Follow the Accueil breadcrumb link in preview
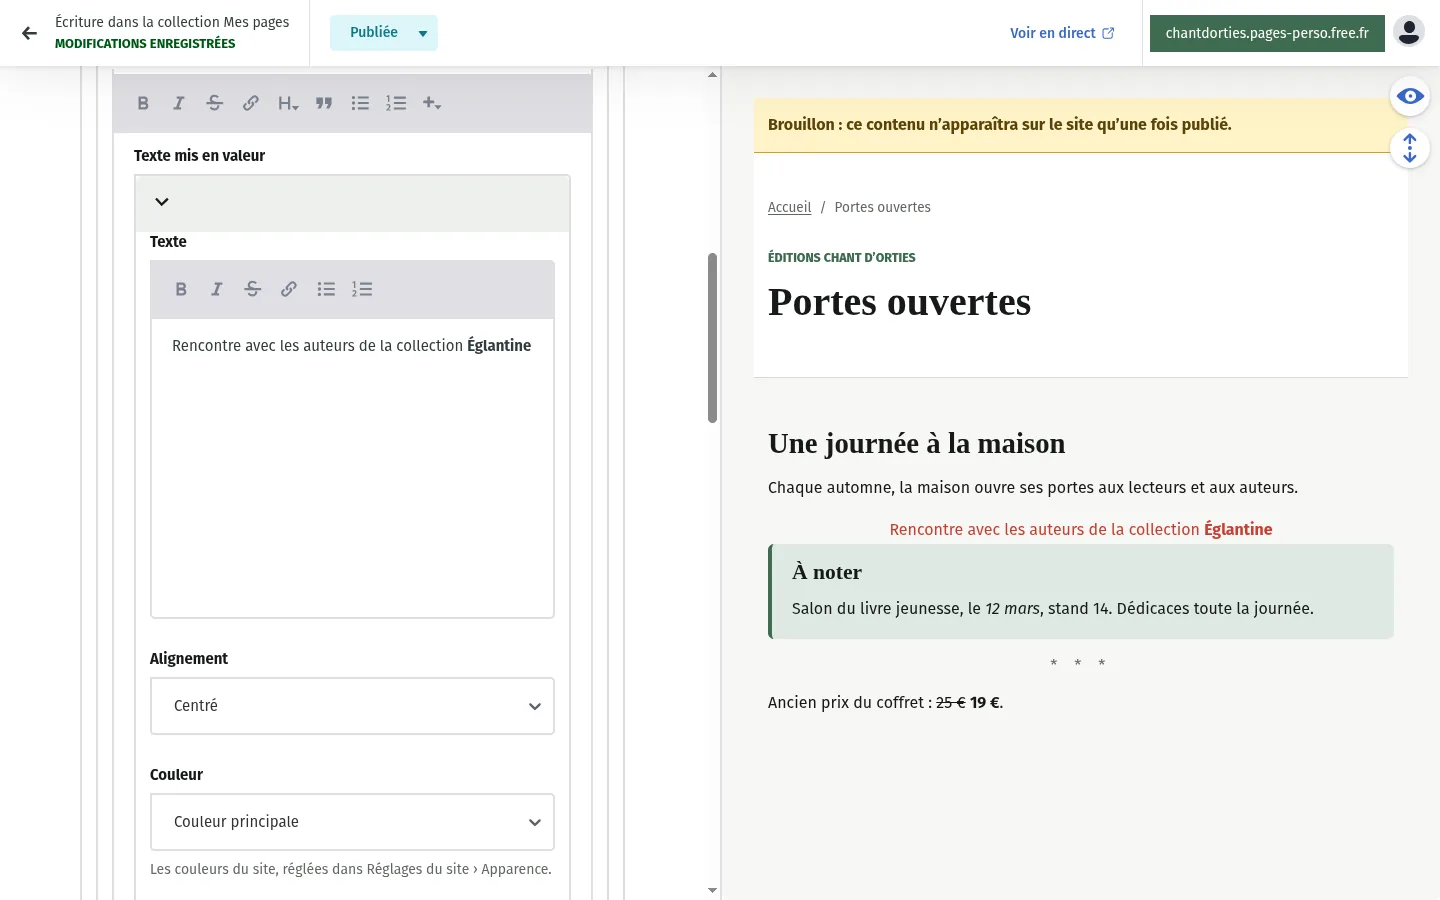Image resolution: width=1440 pixels, height=900 pixels. coord(789,207)
